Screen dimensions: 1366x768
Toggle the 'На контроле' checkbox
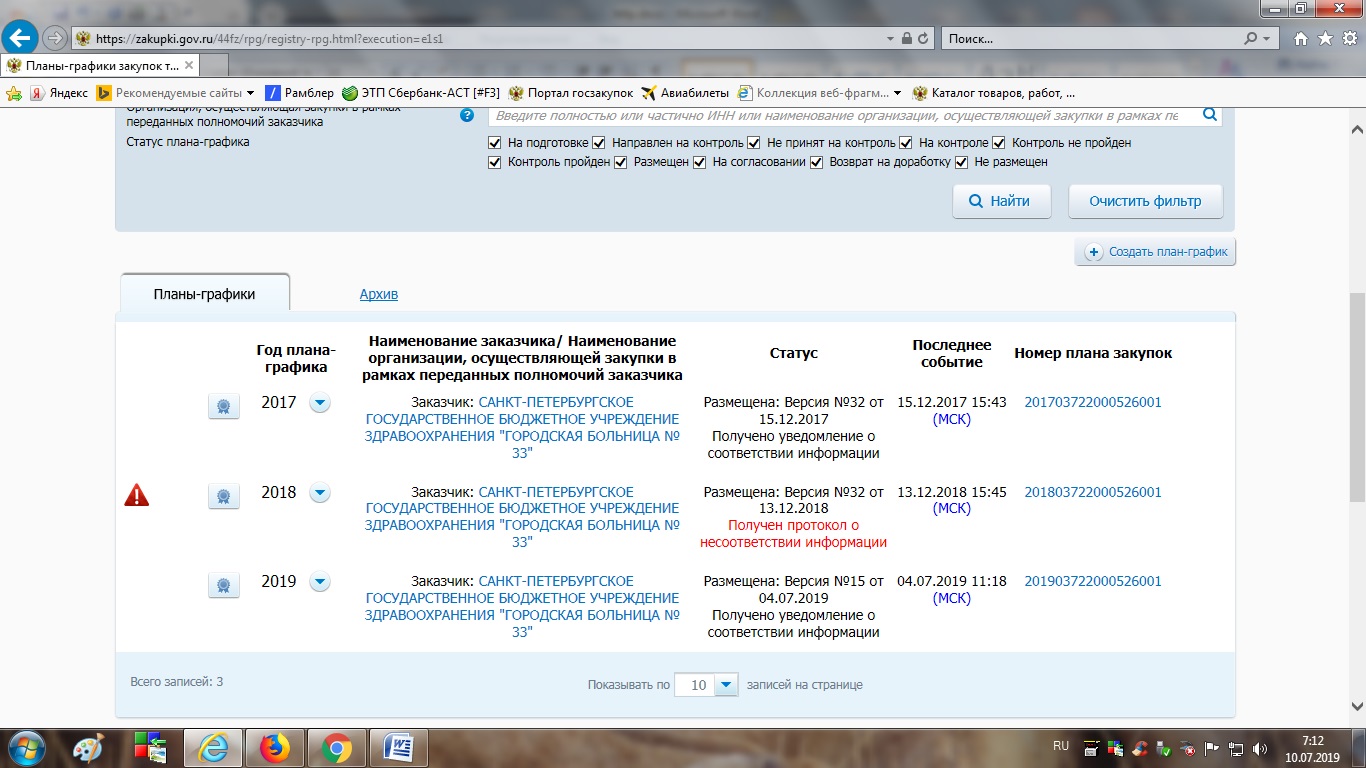click(x=906, y=143)
